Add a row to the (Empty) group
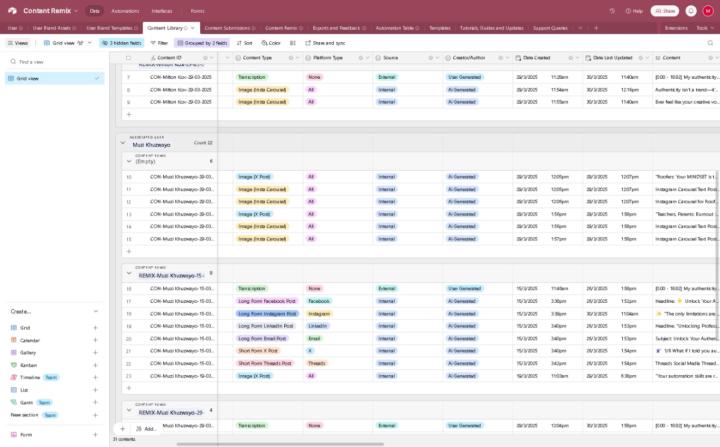The image size is (720, 447). point(129,251)
